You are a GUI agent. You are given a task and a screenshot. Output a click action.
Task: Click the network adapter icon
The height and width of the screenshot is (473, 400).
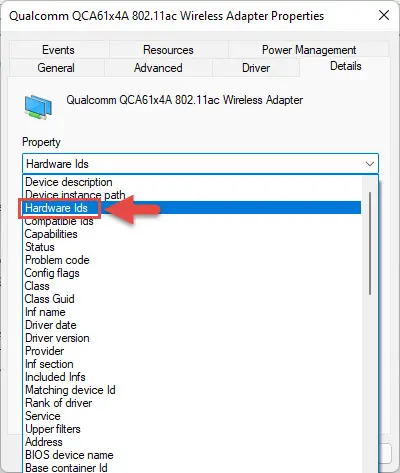coord(38,107)
